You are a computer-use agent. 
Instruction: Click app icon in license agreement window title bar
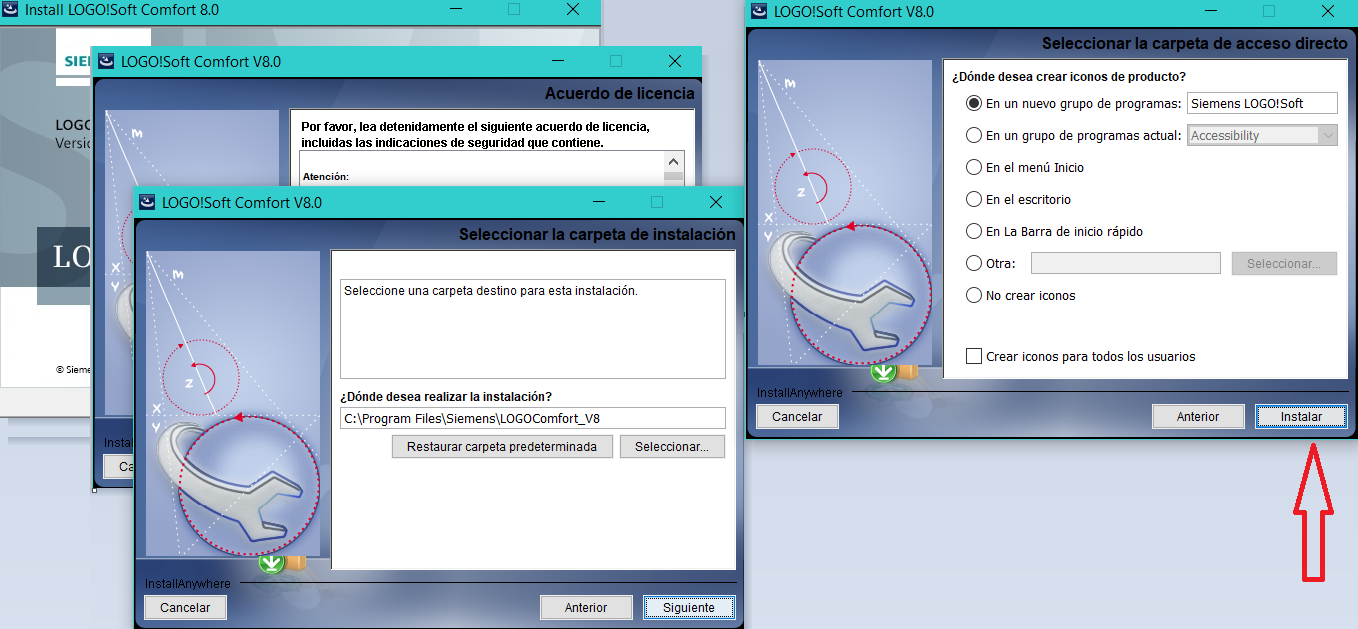point(105,61)
